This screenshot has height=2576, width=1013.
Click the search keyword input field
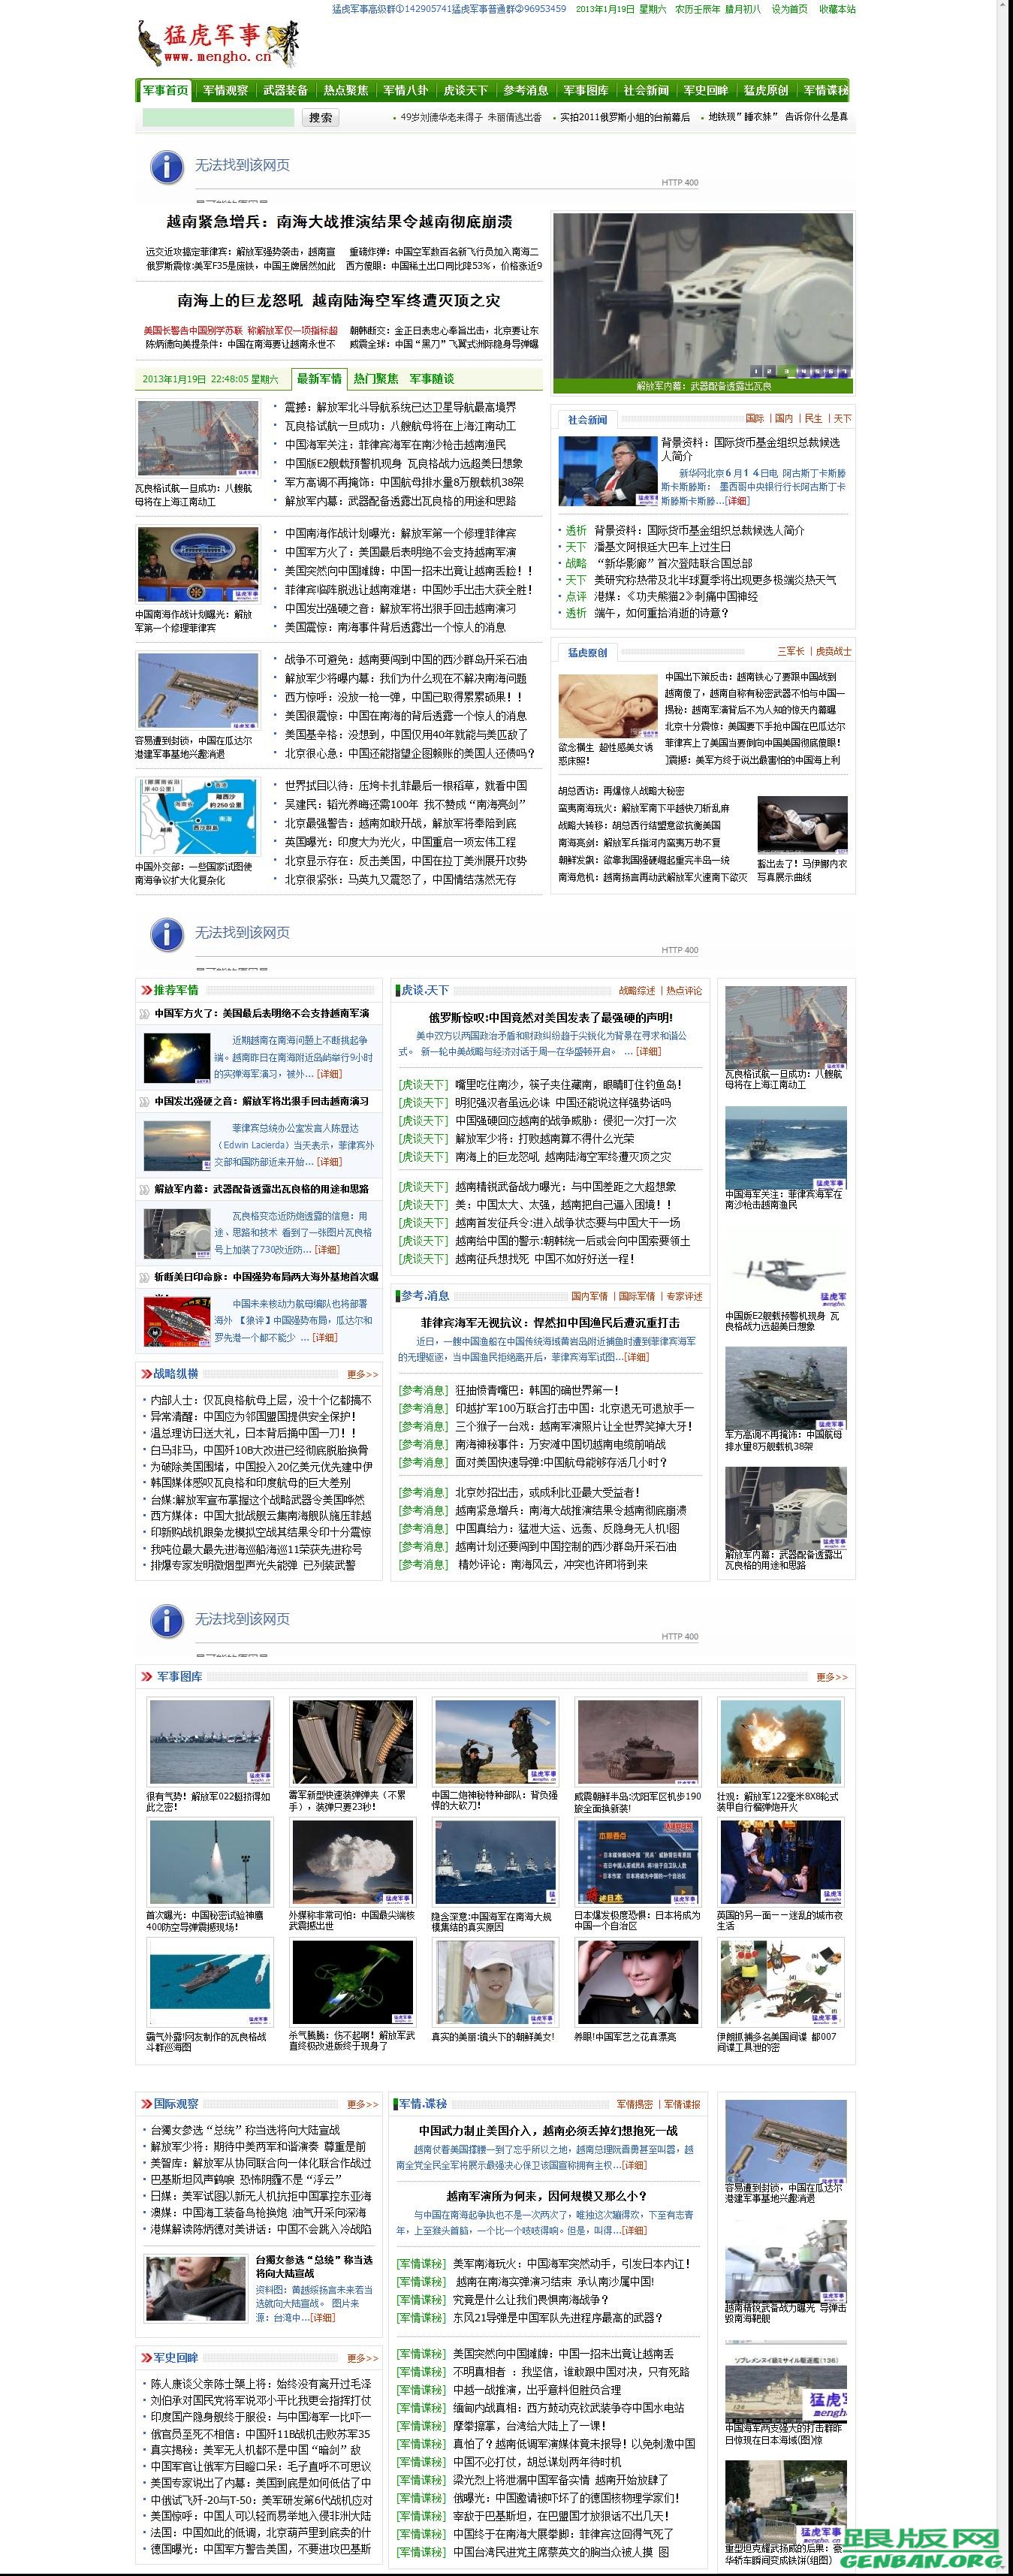218,117
